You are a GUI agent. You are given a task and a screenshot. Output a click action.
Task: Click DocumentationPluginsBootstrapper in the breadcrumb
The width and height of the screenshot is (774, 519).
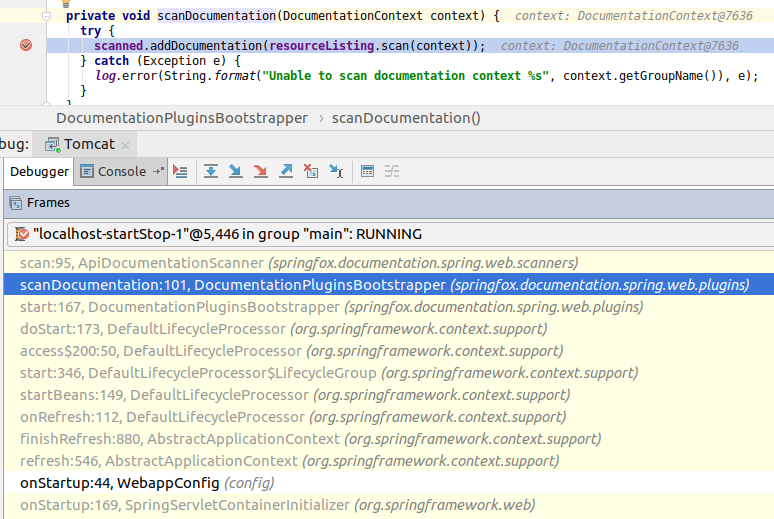(x=182, y=118)
